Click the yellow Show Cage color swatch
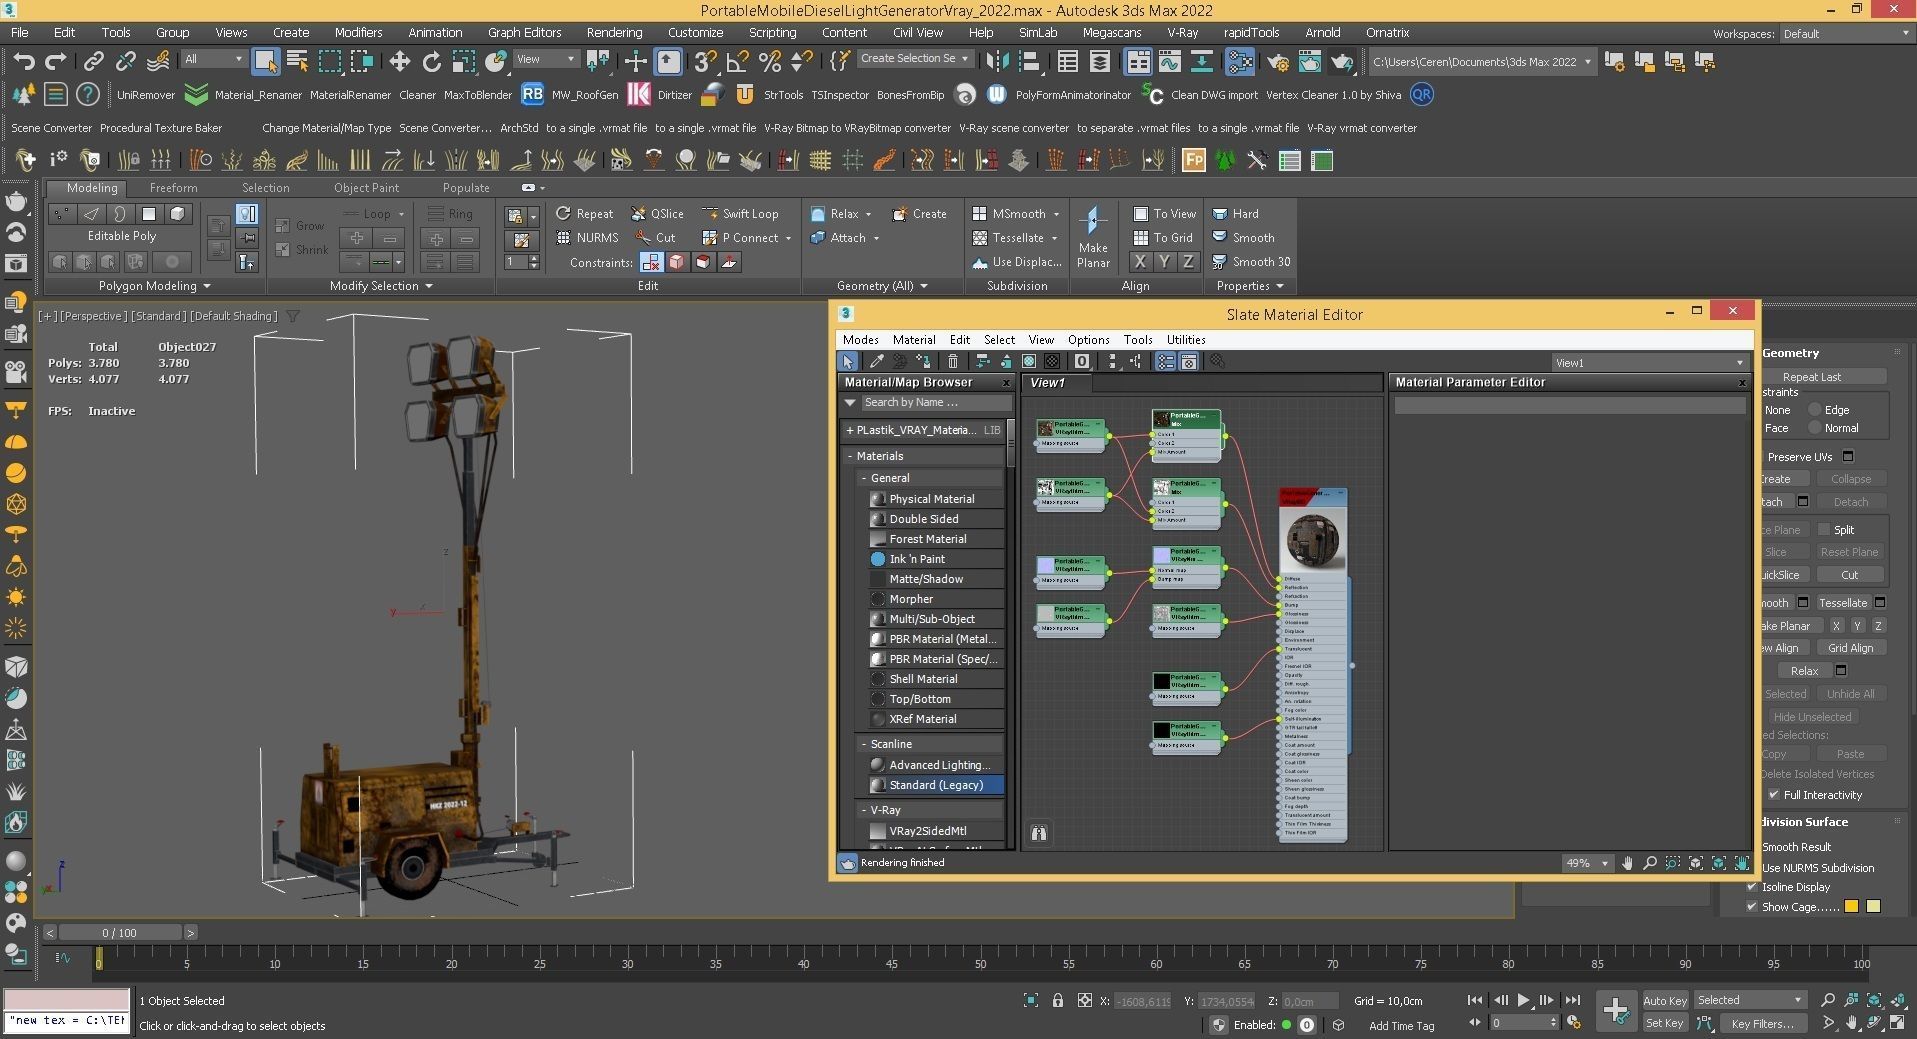Image resolution: width=1917 pixels, height=1039 pixels. point(1852,906)
